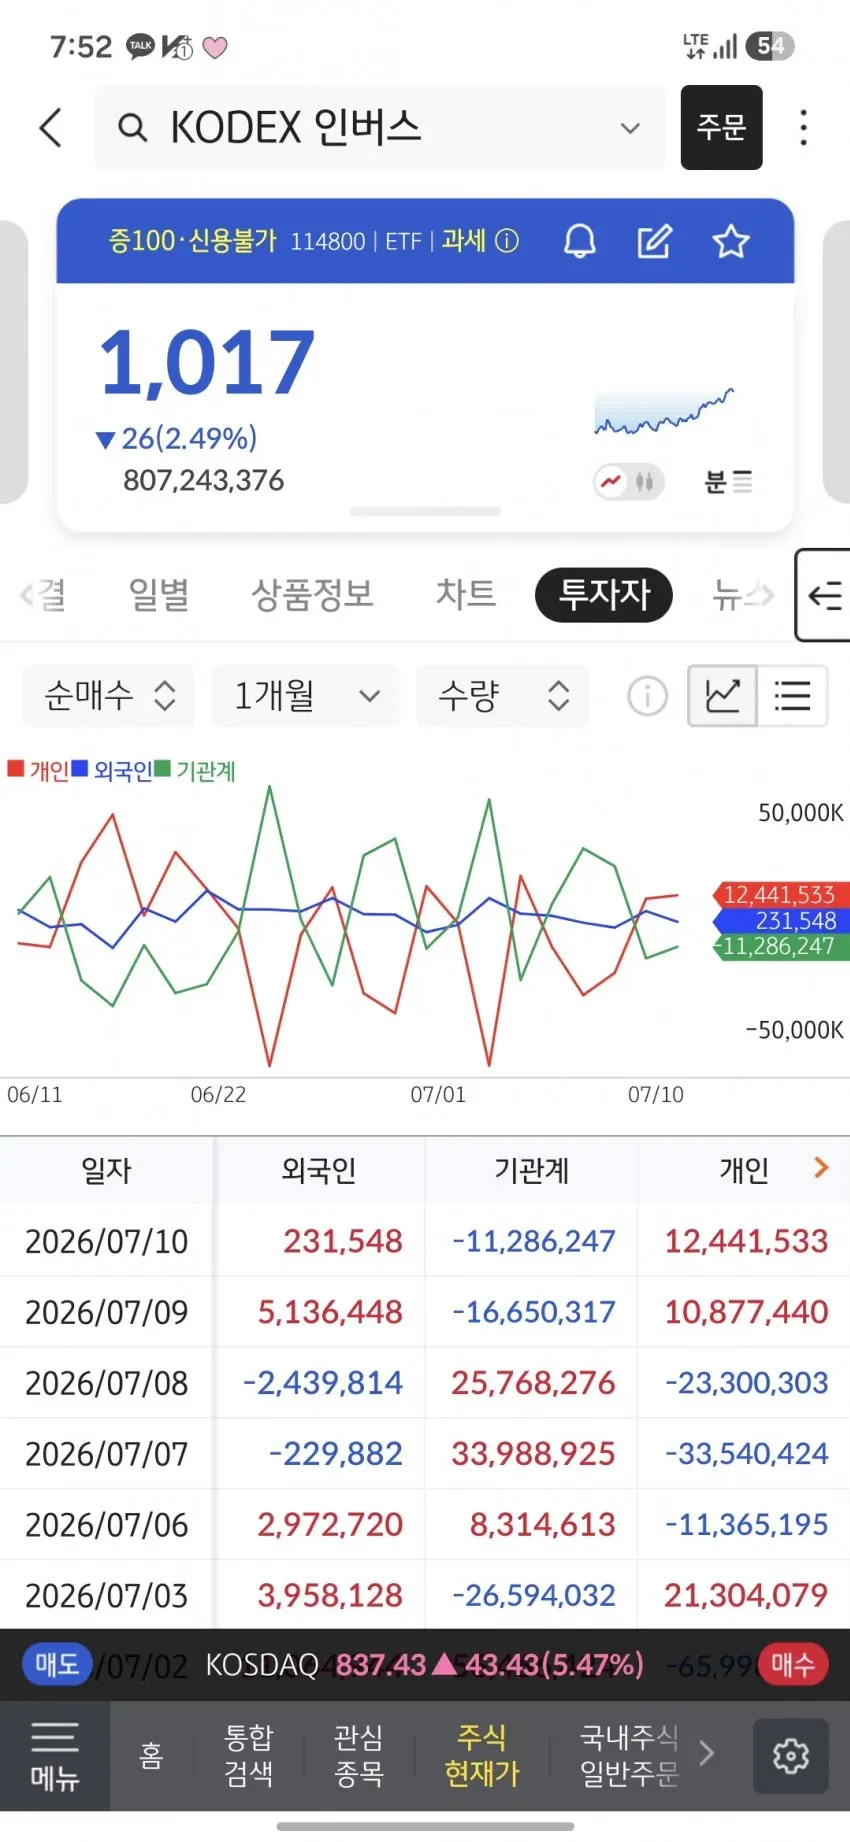This screenshot has width=850, height=1842.
Task: Select the chart view toggle
Action: (x=723, y=696)
